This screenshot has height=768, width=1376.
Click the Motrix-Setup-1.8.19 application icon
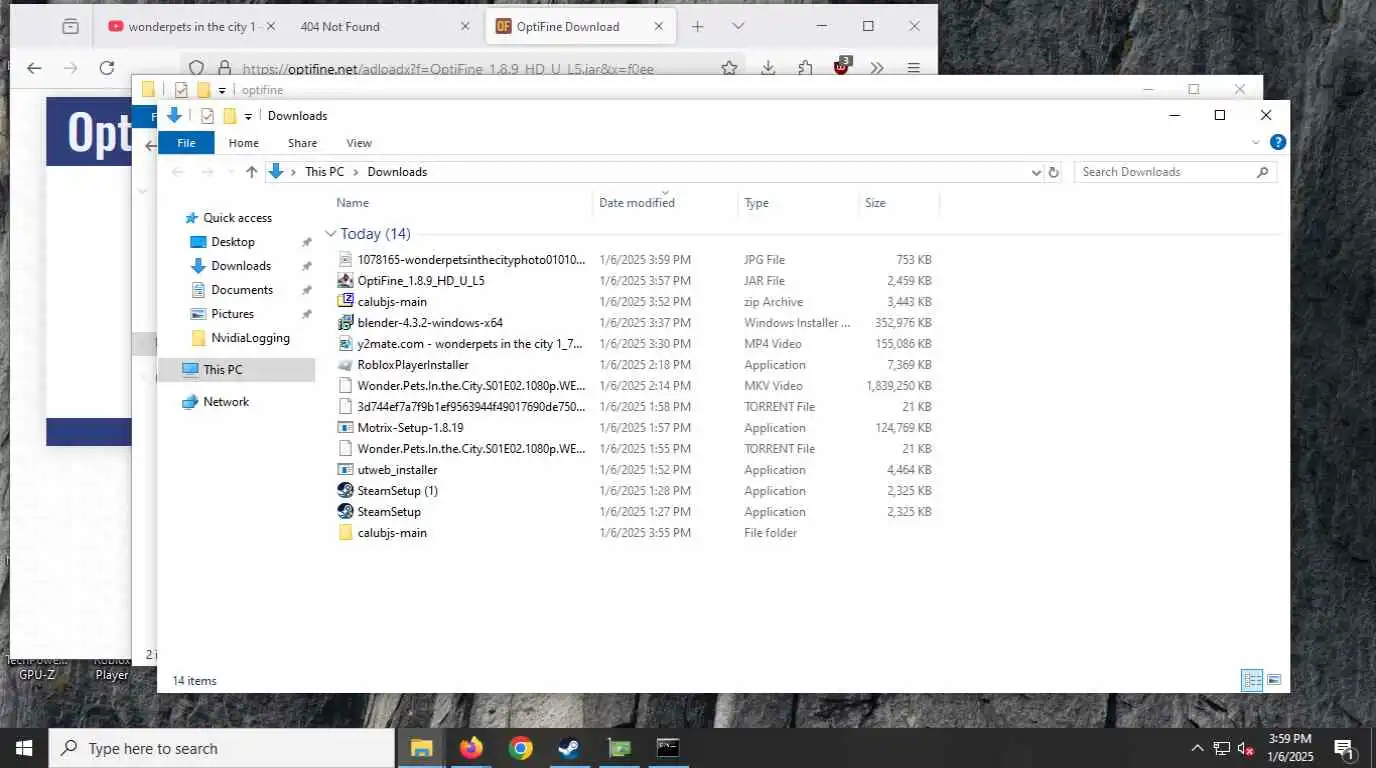tap(345, 428)
